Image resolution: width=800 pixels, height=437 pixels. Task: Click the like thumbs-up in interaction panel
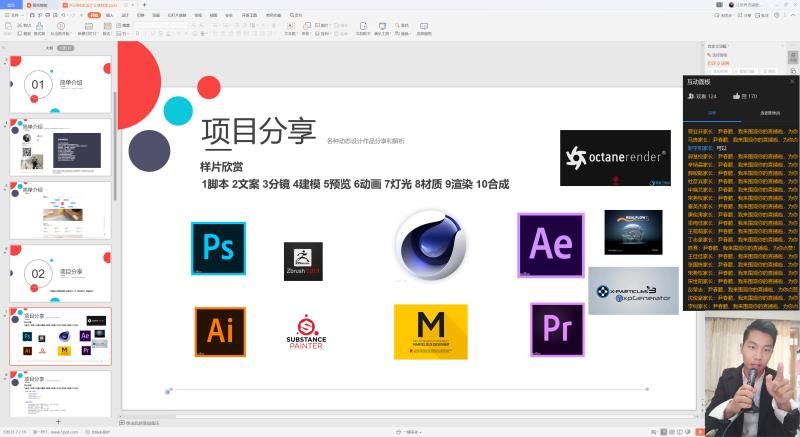click(737, 96)
